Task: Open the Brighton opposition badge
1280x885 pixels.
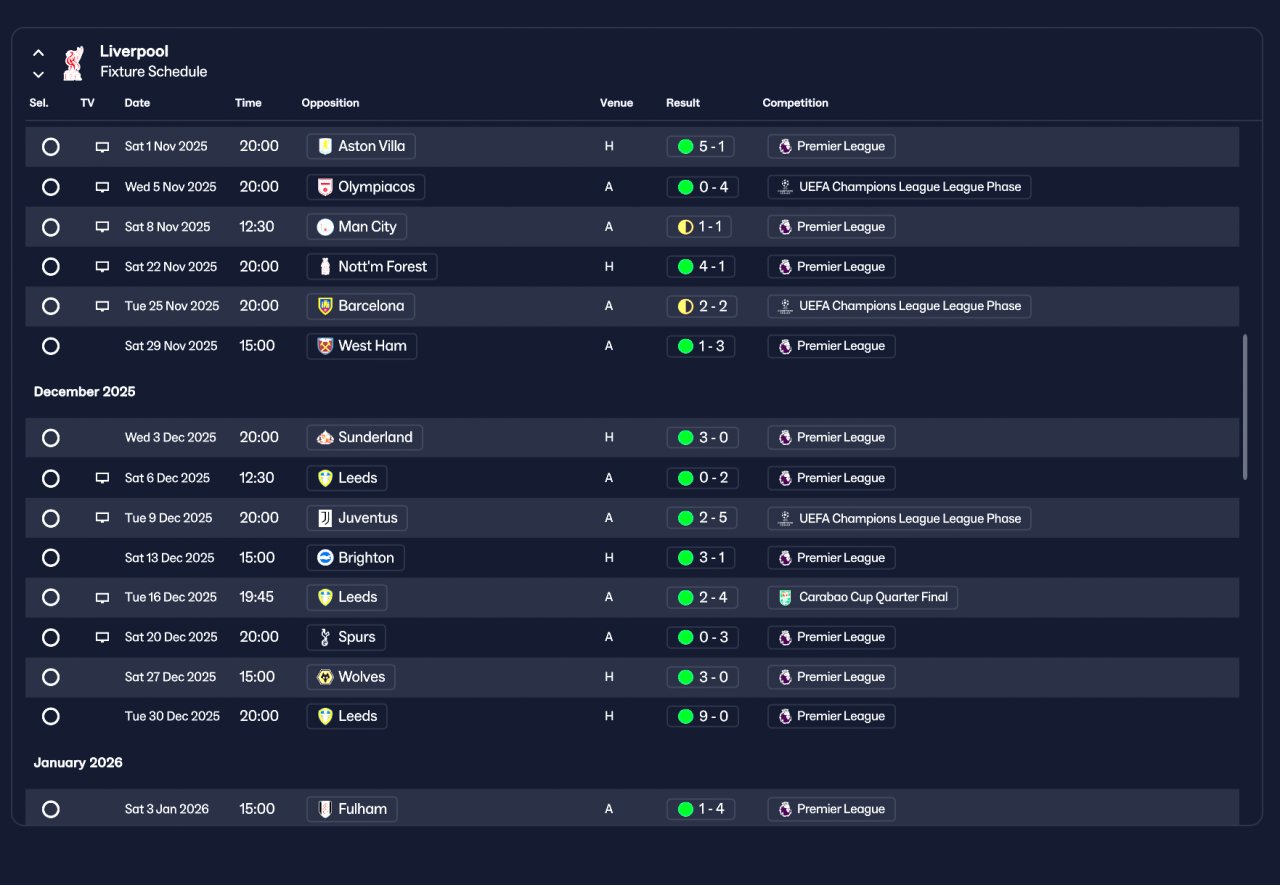Action: pos(356,558)
